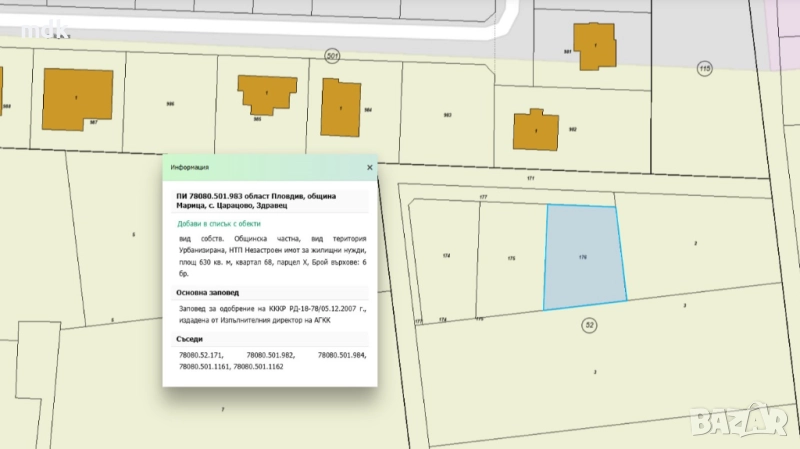This screenshot has height=449, width=800.
Task: Click the circled 501 district marker
Action: pyautogui.click(x=332, y=55)
